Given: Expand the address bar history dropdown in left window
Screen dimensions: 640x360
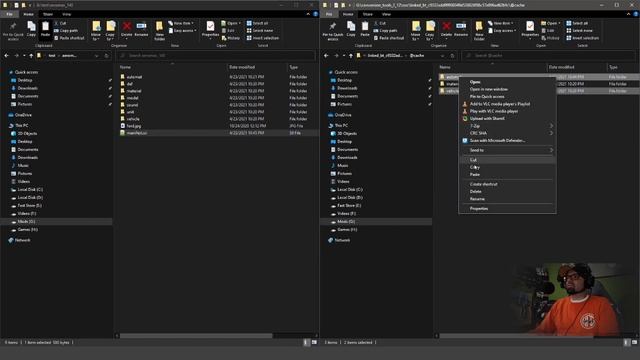Looking at the screenshot, I should pyautogui.click(x=96, y=56).
